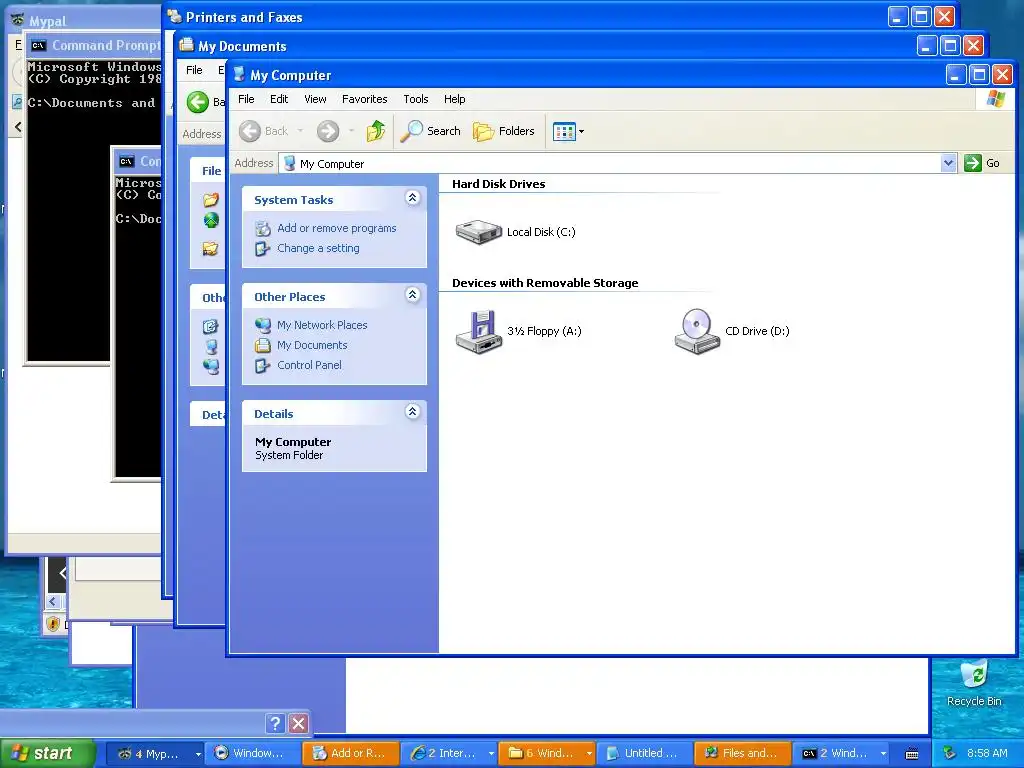1024x768 pixels.
Task: Open the View menu in My Computer
Action: [x=315, y=99]
